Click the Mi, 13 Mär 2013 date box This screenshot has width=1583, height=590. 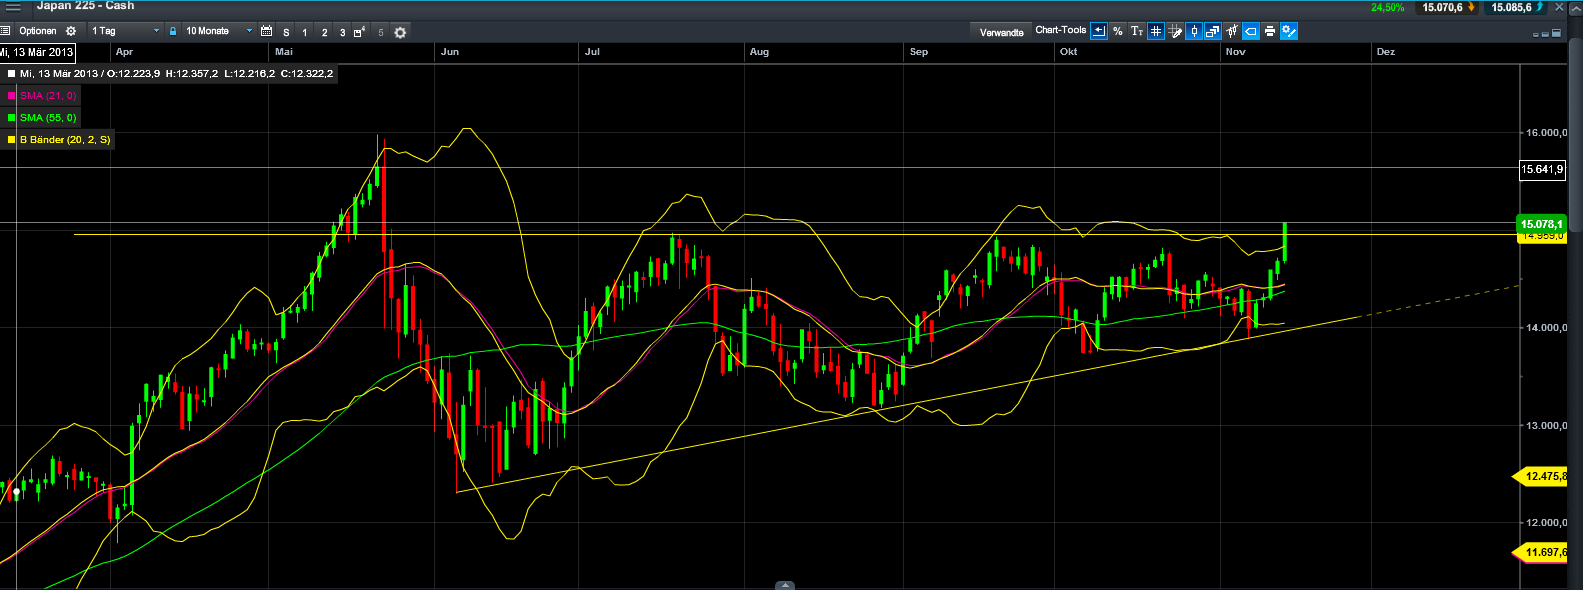37,52
